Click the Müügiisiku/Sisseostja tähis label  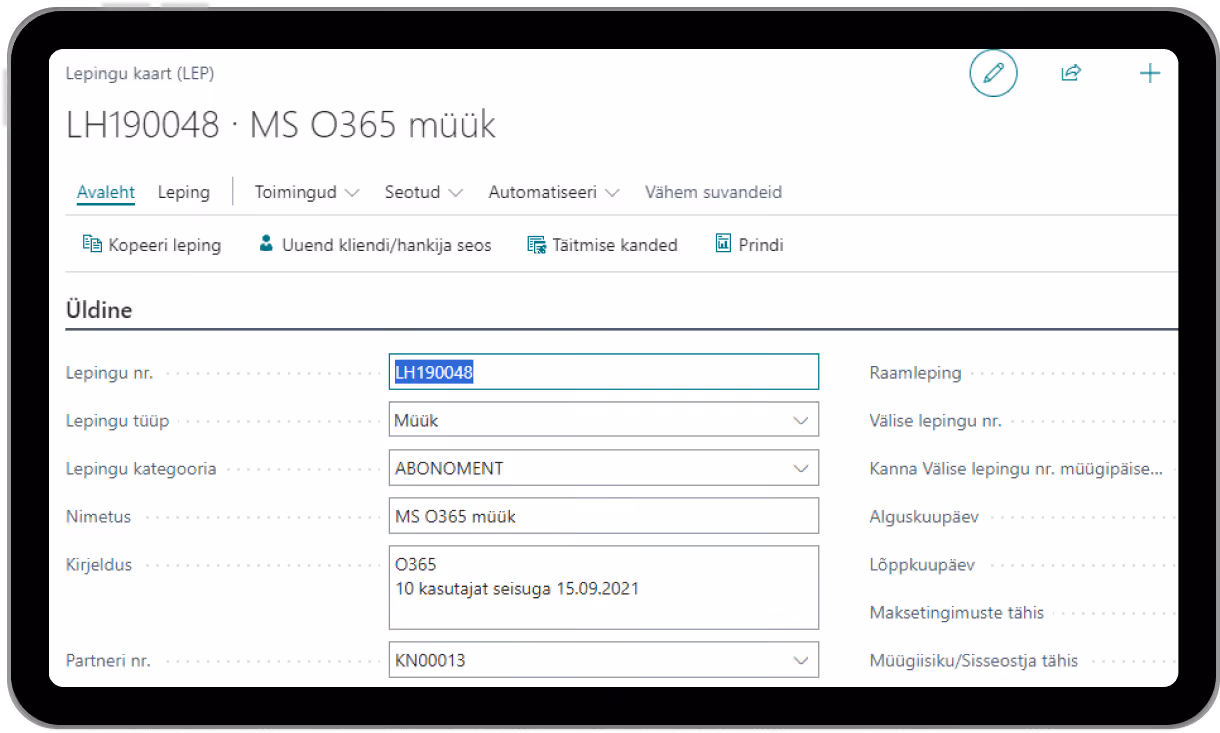(x=974, y=661)
